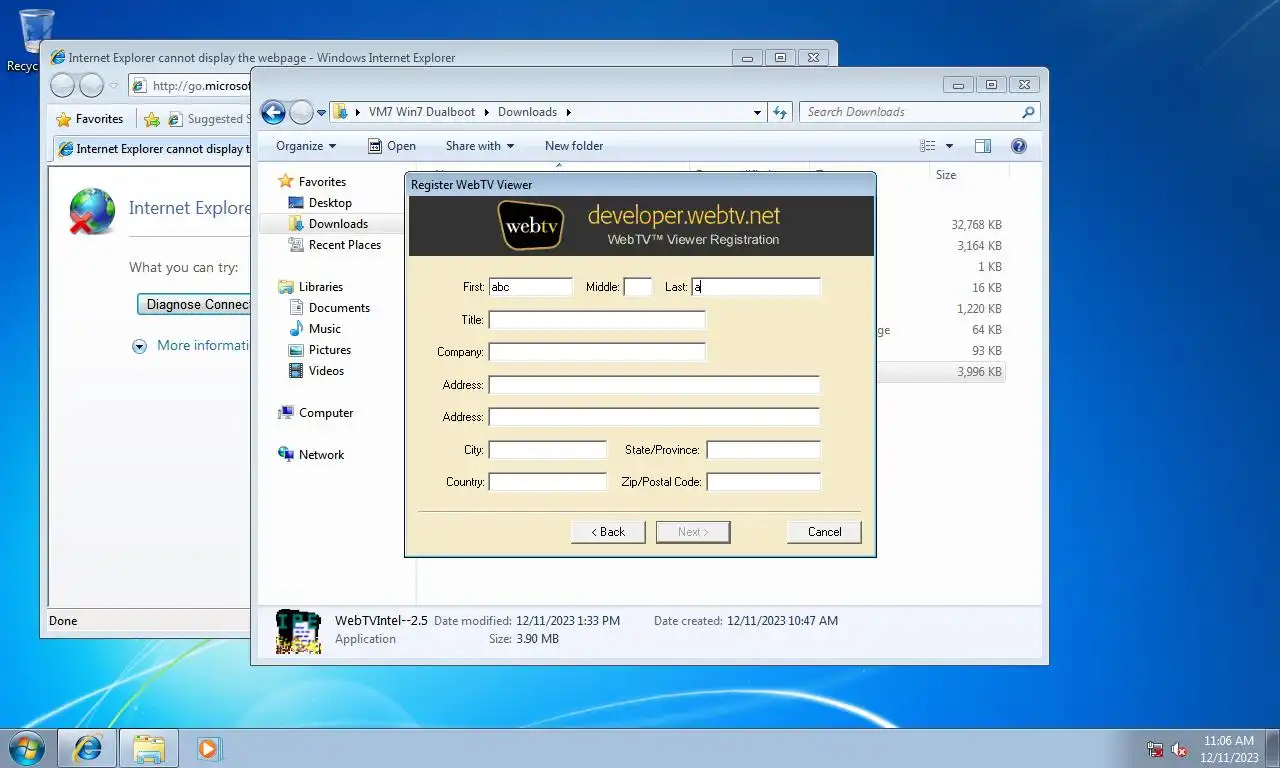This screenshot has height=768, width=1280.
Task: Go forward in Explorer window
Action: (x=301, y=112)
